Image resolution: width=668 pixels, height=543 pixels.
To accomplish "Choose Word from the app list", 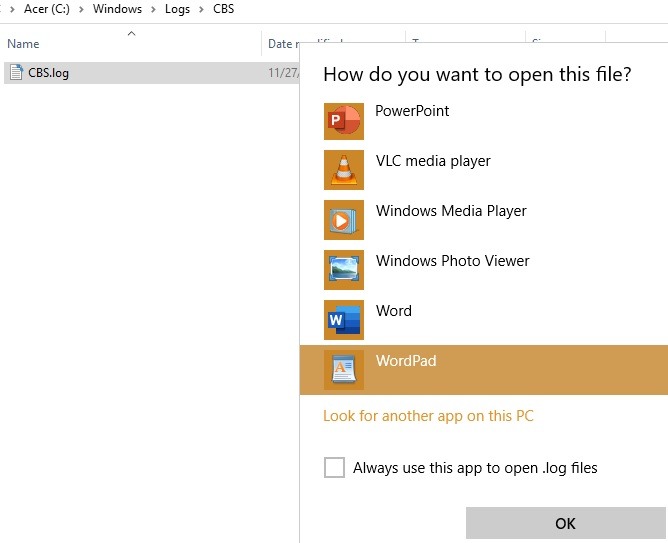I will pos(394,311).
